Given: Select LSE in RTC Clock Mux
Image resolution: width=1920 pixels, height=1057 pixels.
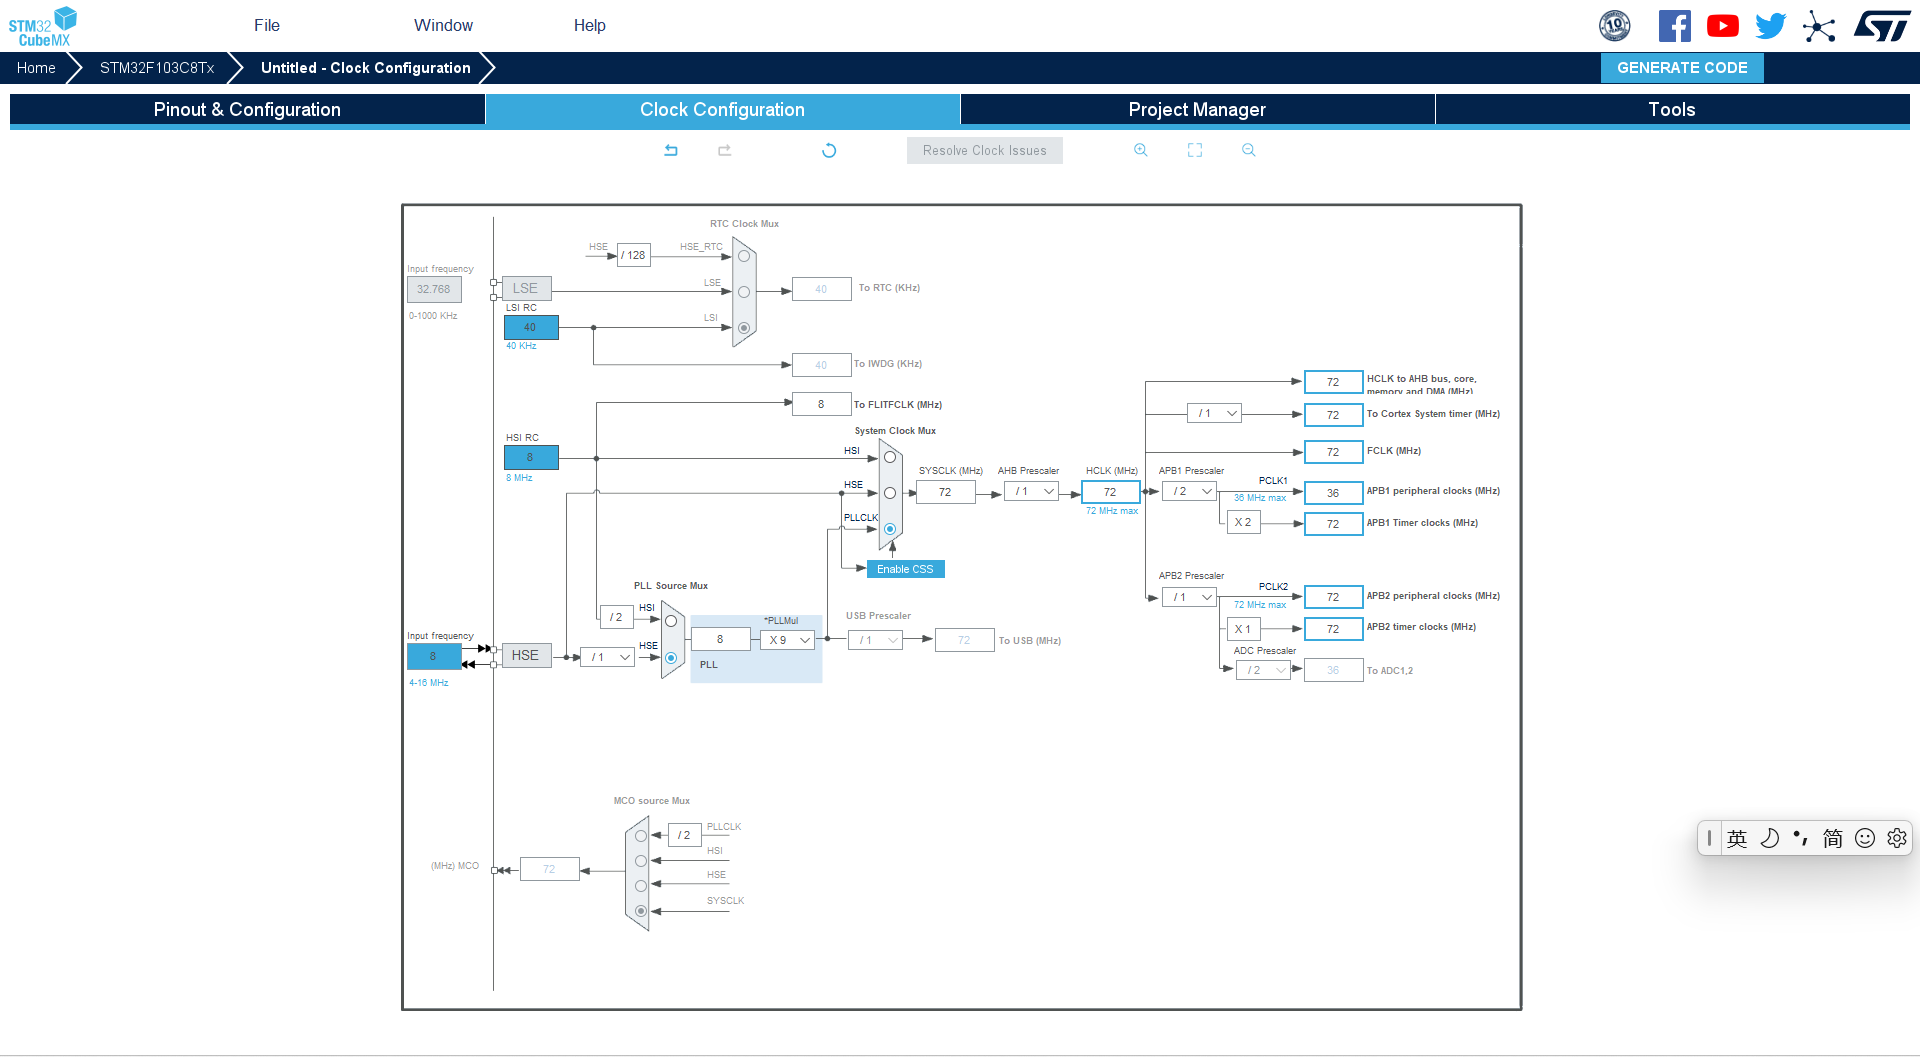Looking at the screenshot, I should tap(744, 292).
